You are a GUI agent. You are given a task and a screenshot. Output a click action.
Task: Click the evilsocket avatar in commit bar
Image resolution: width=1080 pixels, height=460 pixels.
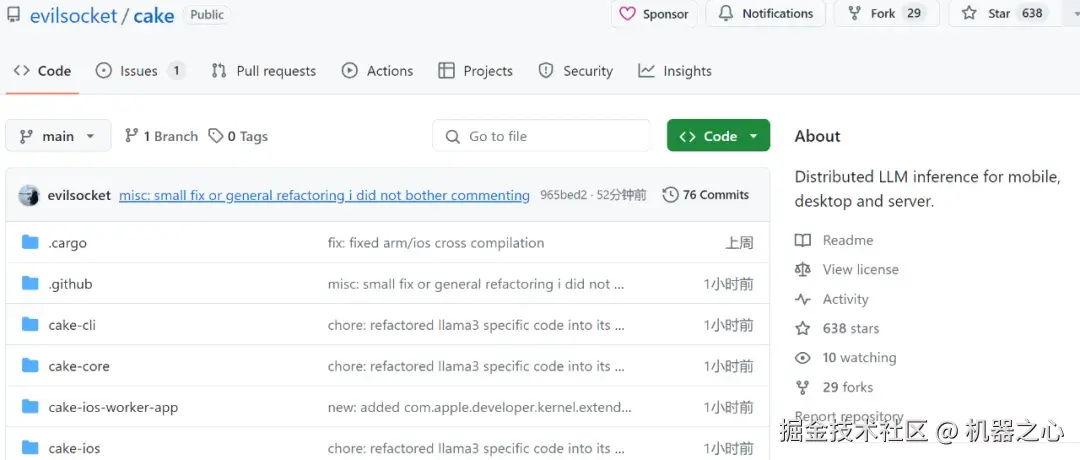pyautogui.click(x=29, y=196)
